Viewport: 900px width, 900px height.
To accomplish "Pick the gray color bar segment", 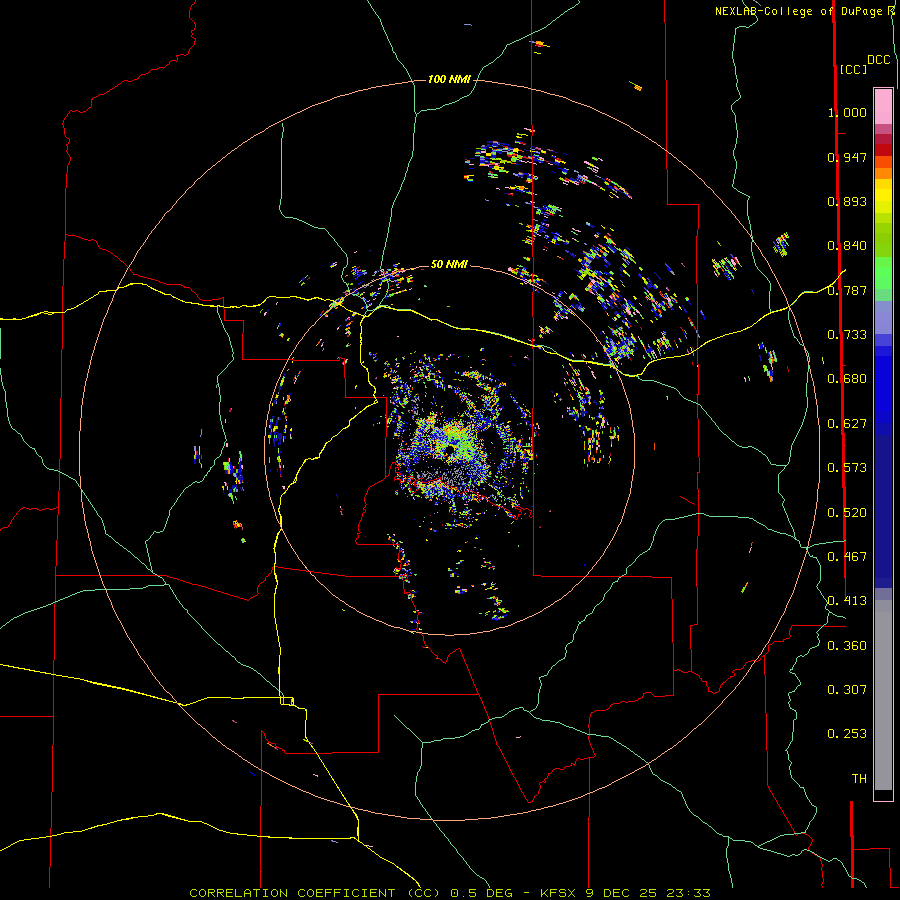I will [883, 695].
